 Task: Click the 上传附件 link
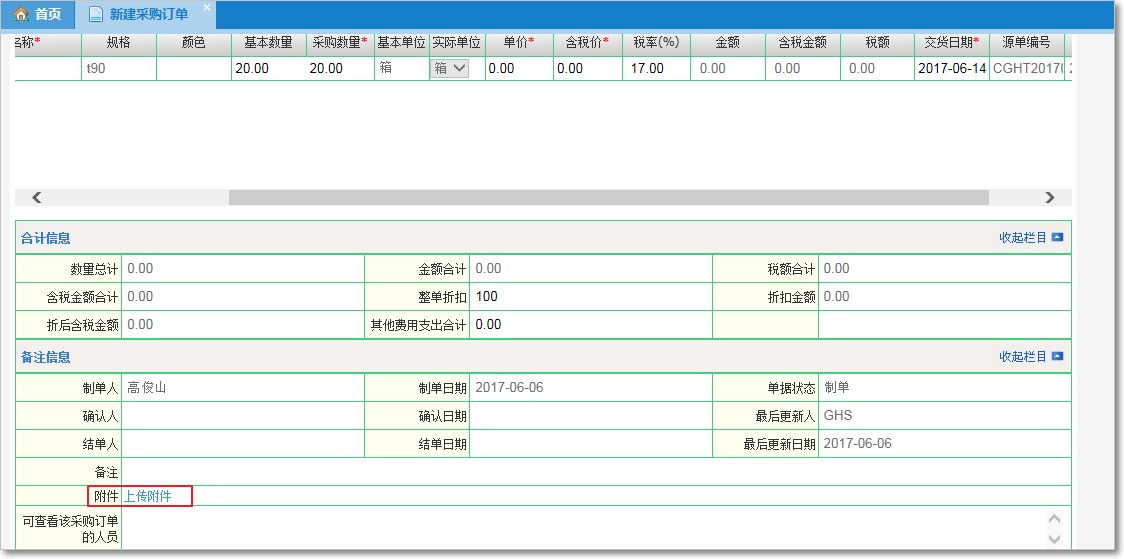coord(147,497)
